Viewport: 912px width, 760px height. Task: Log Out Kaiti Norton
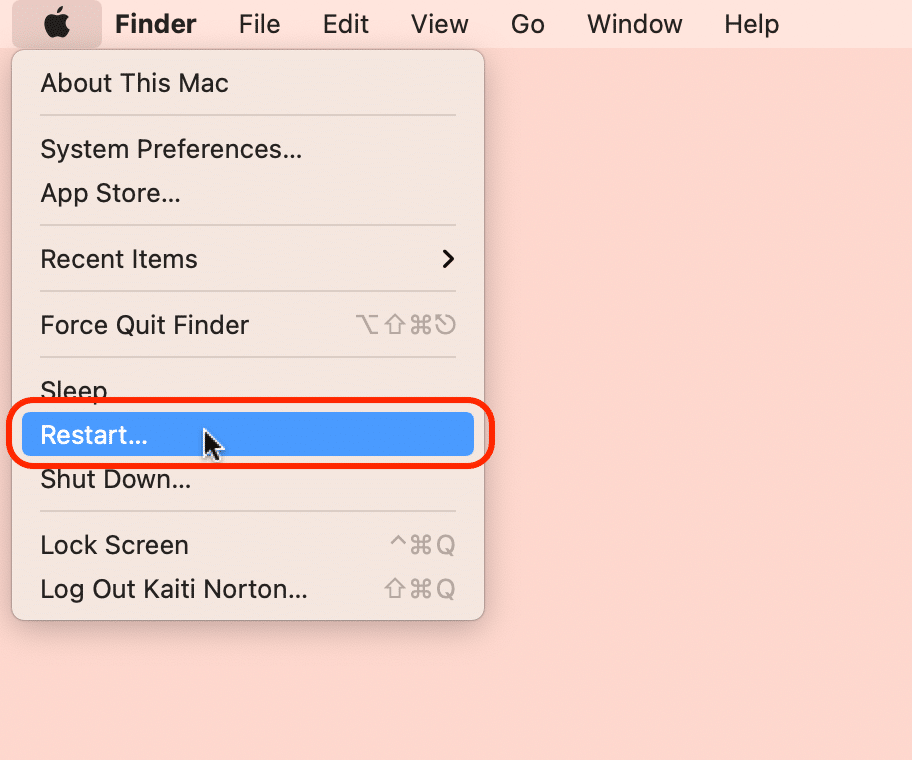click(173, 589)
